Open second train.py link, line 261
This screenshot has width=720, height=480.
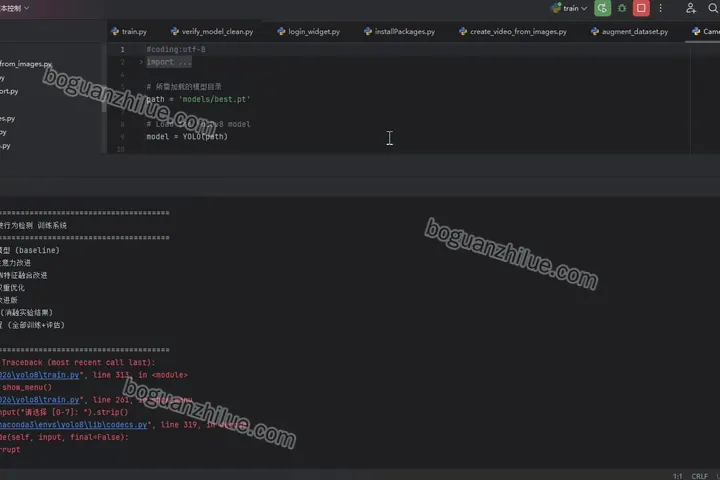click(x=39, y=400)
